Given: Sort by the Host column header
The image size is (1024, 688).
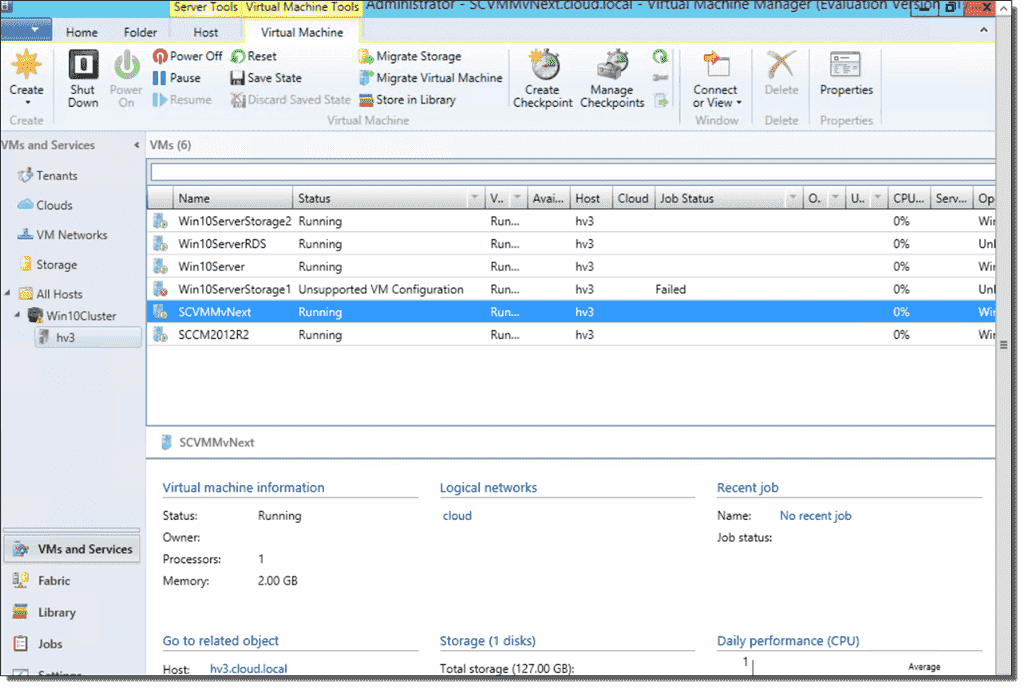Looking at the screenshot, I should [590, 198].
